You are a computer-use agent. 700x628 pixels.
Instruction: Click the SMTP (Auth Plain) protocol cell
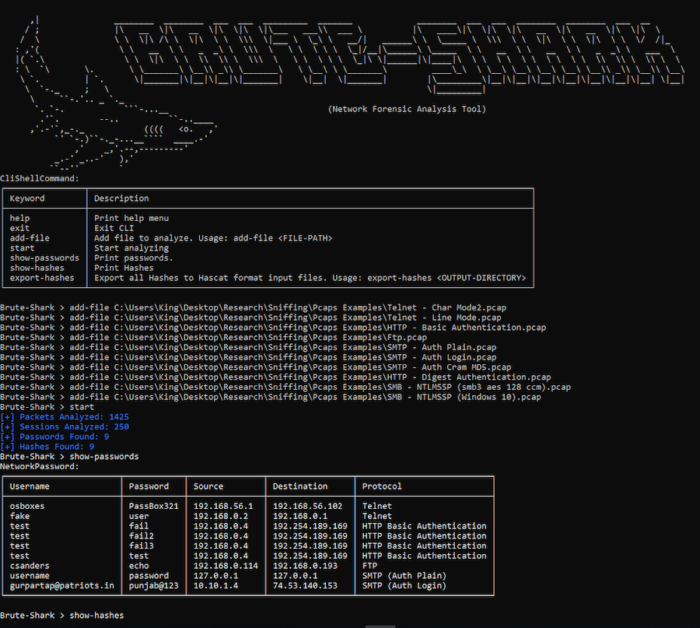coord(404,576)
